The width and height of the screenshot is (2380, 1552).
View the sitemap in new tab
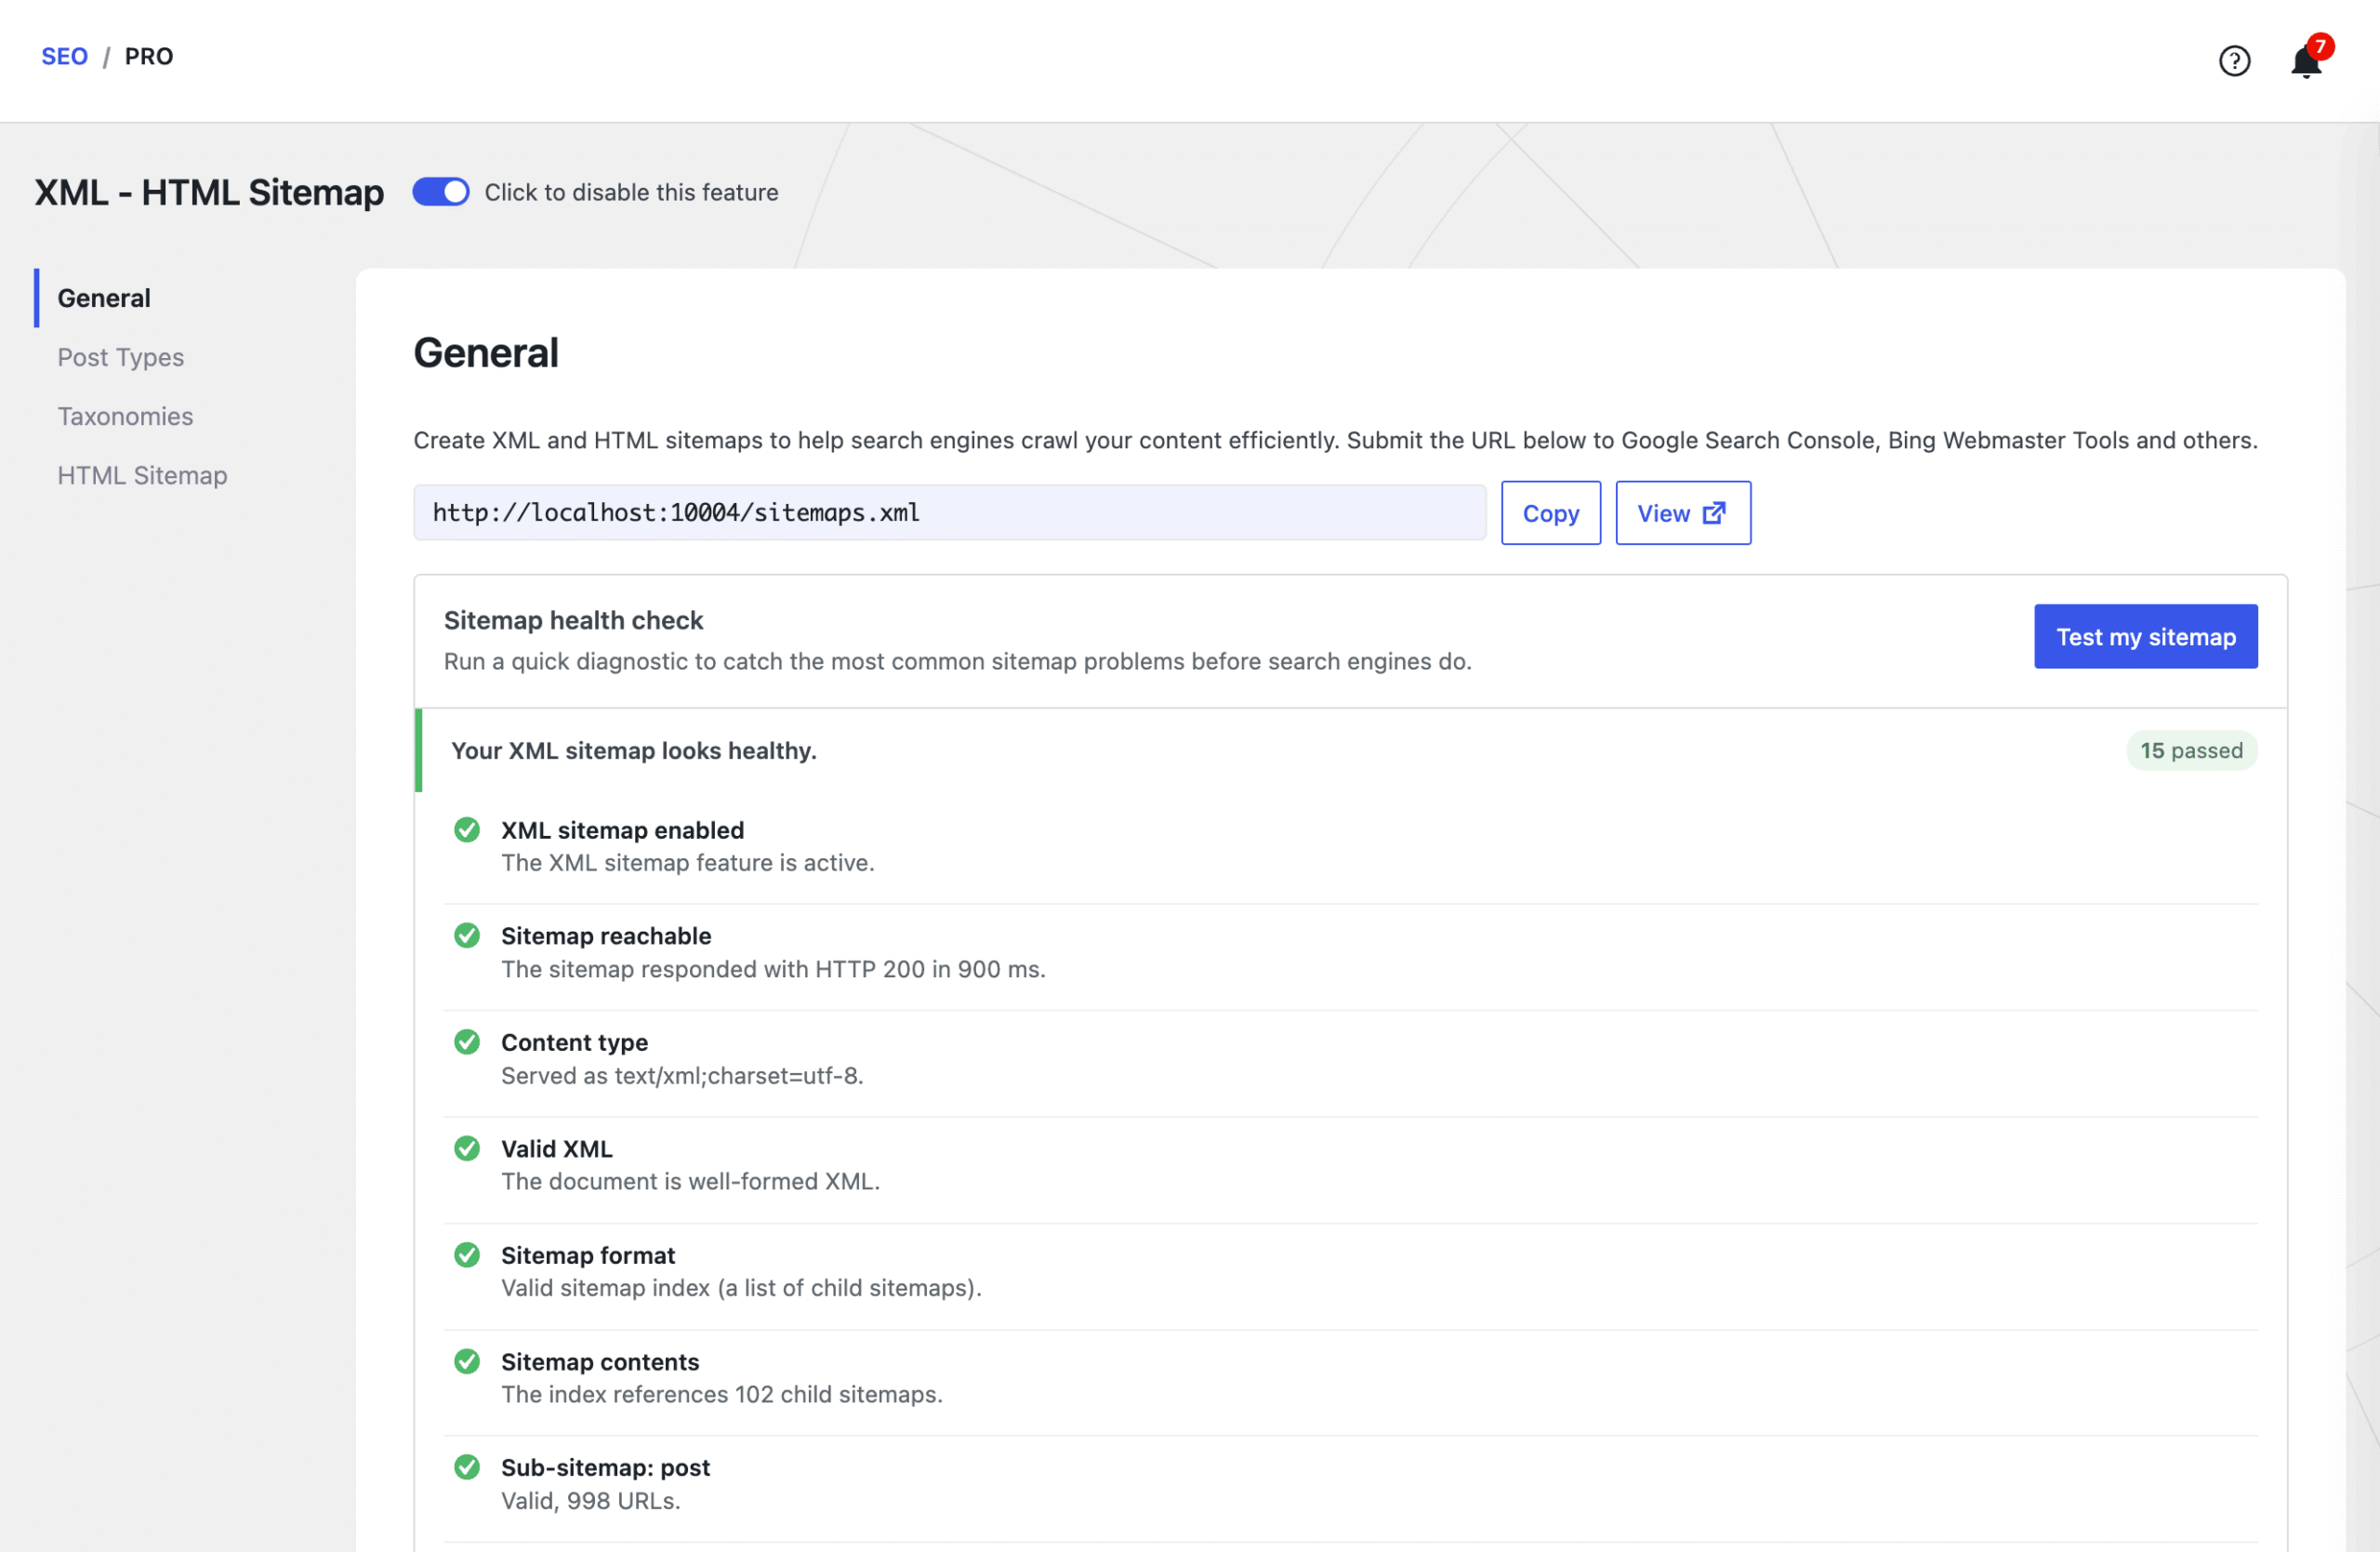click(x=1683, y=513)
